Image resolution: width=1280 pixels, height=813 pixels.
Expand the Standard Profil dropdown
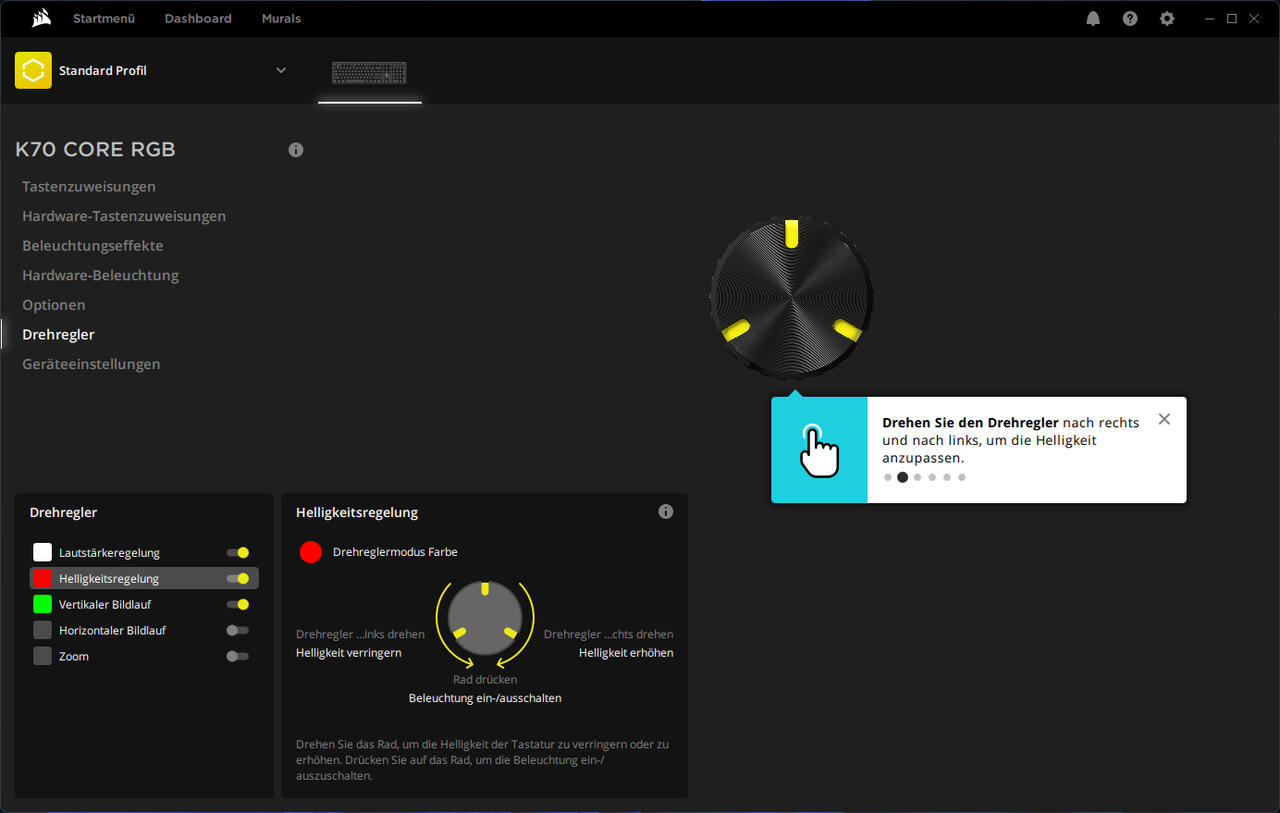tap(281, 70)
